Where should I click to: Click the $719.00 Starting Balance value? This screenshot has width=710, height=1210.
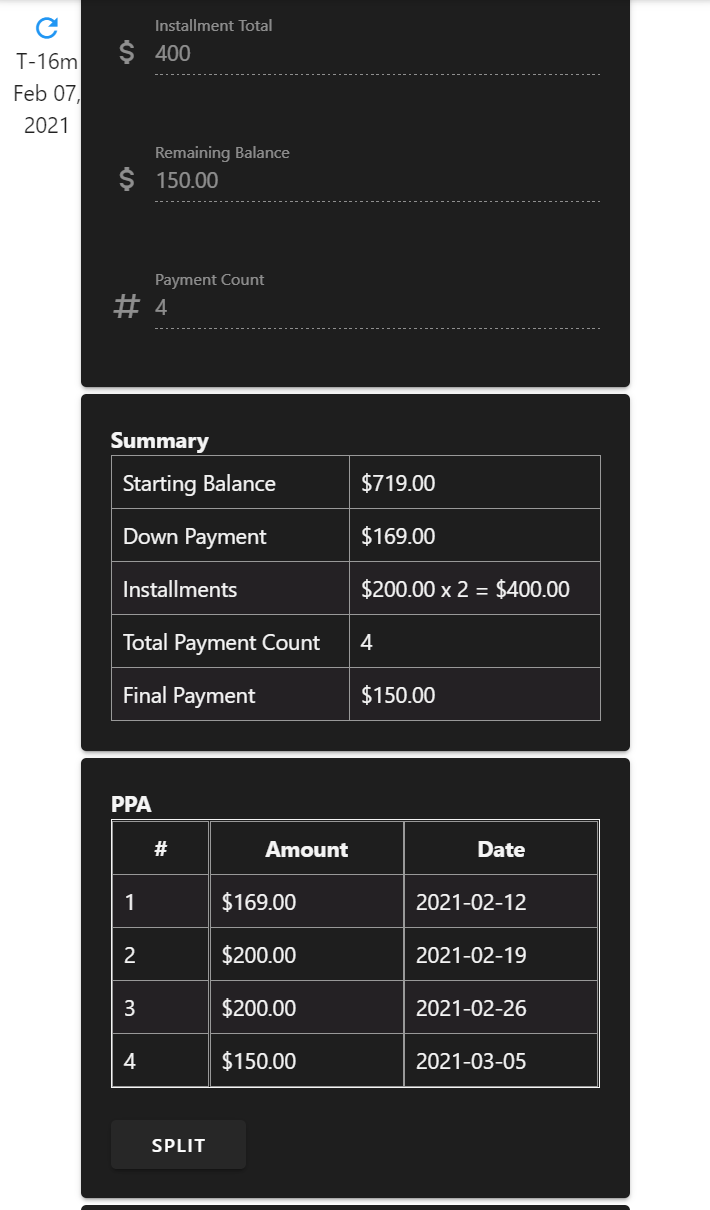[x=398, y=484]
